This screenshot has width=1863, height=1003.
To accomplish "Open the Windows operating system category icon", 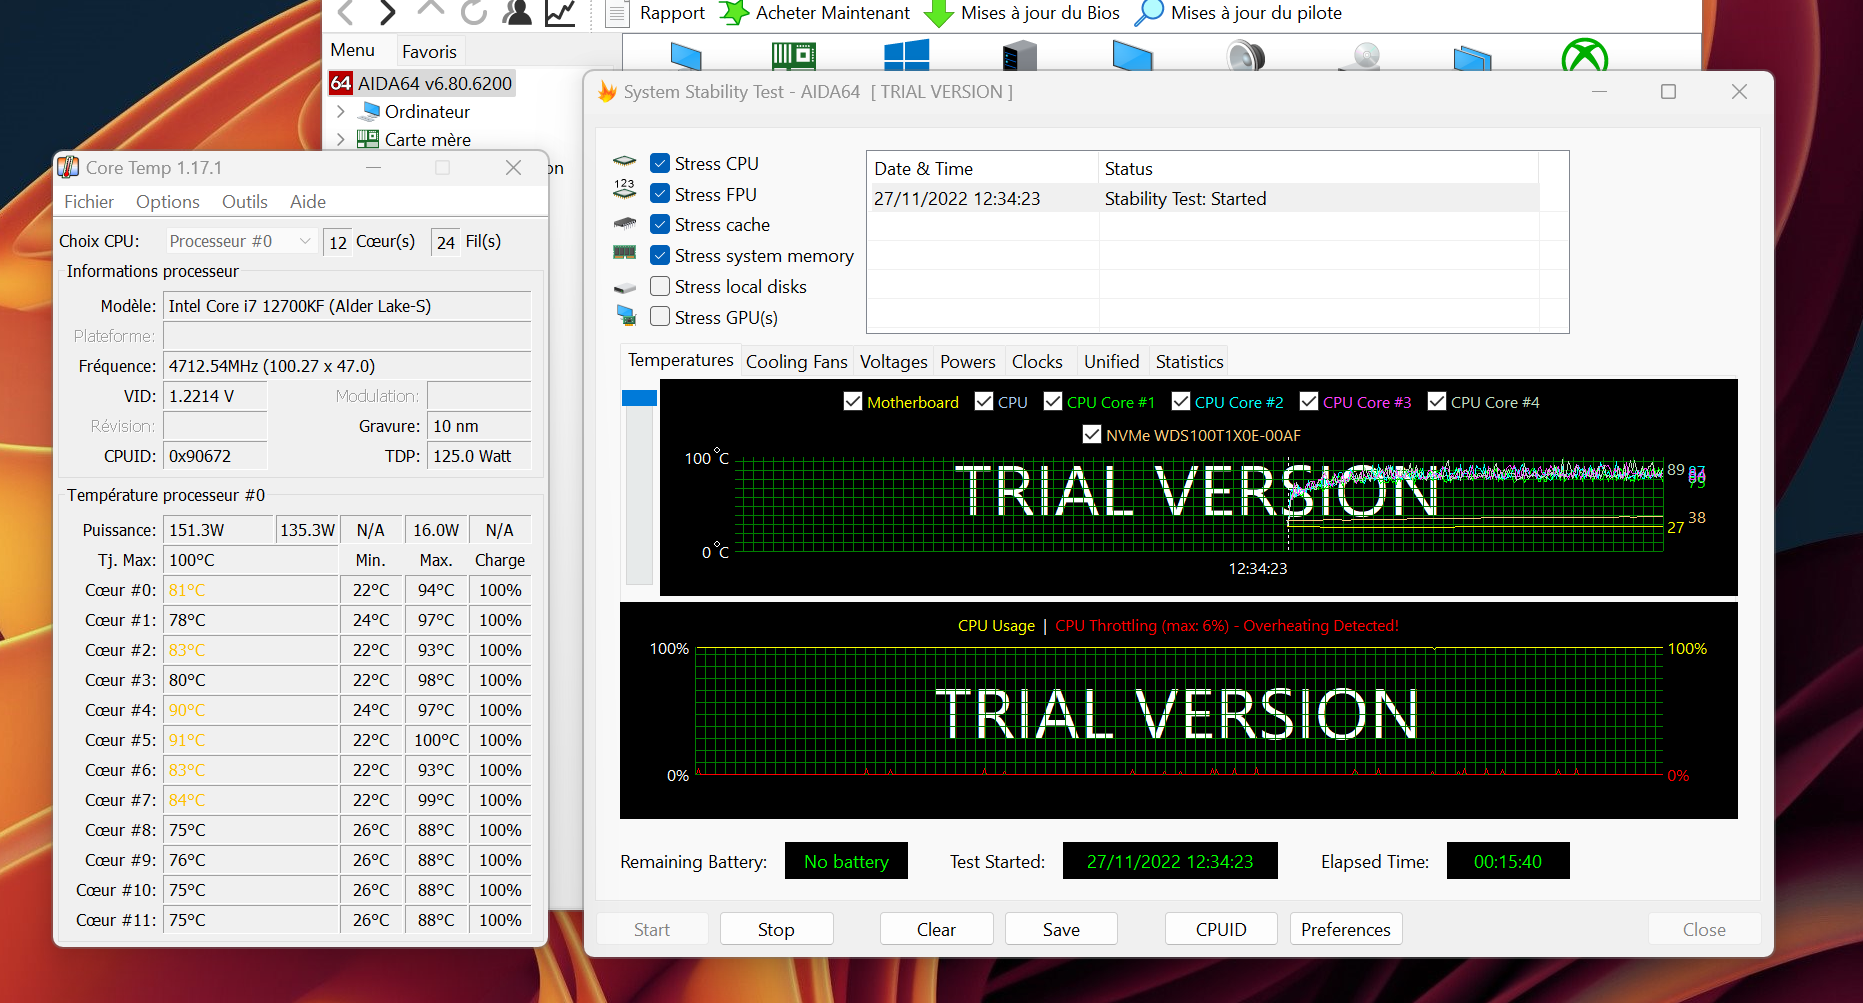I will (x=906, y=56).
